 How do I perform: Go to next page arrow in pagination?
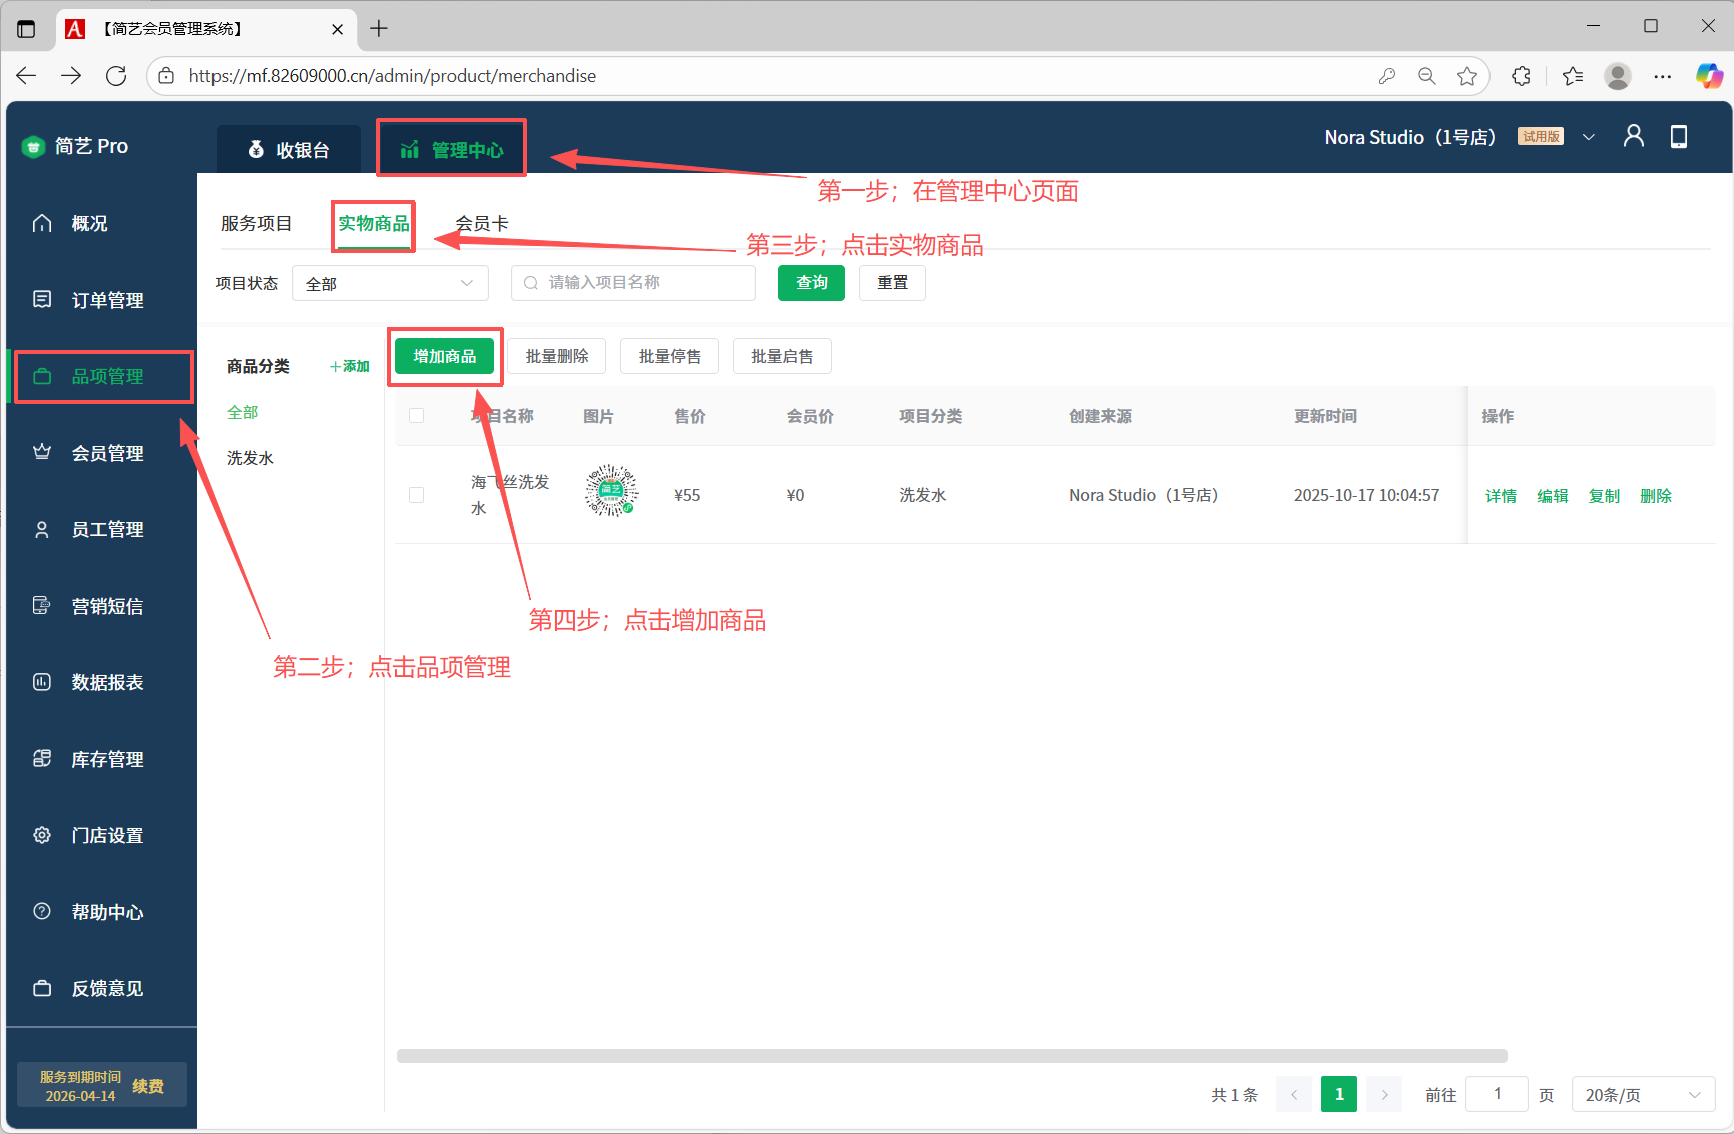point(1384,1094)
